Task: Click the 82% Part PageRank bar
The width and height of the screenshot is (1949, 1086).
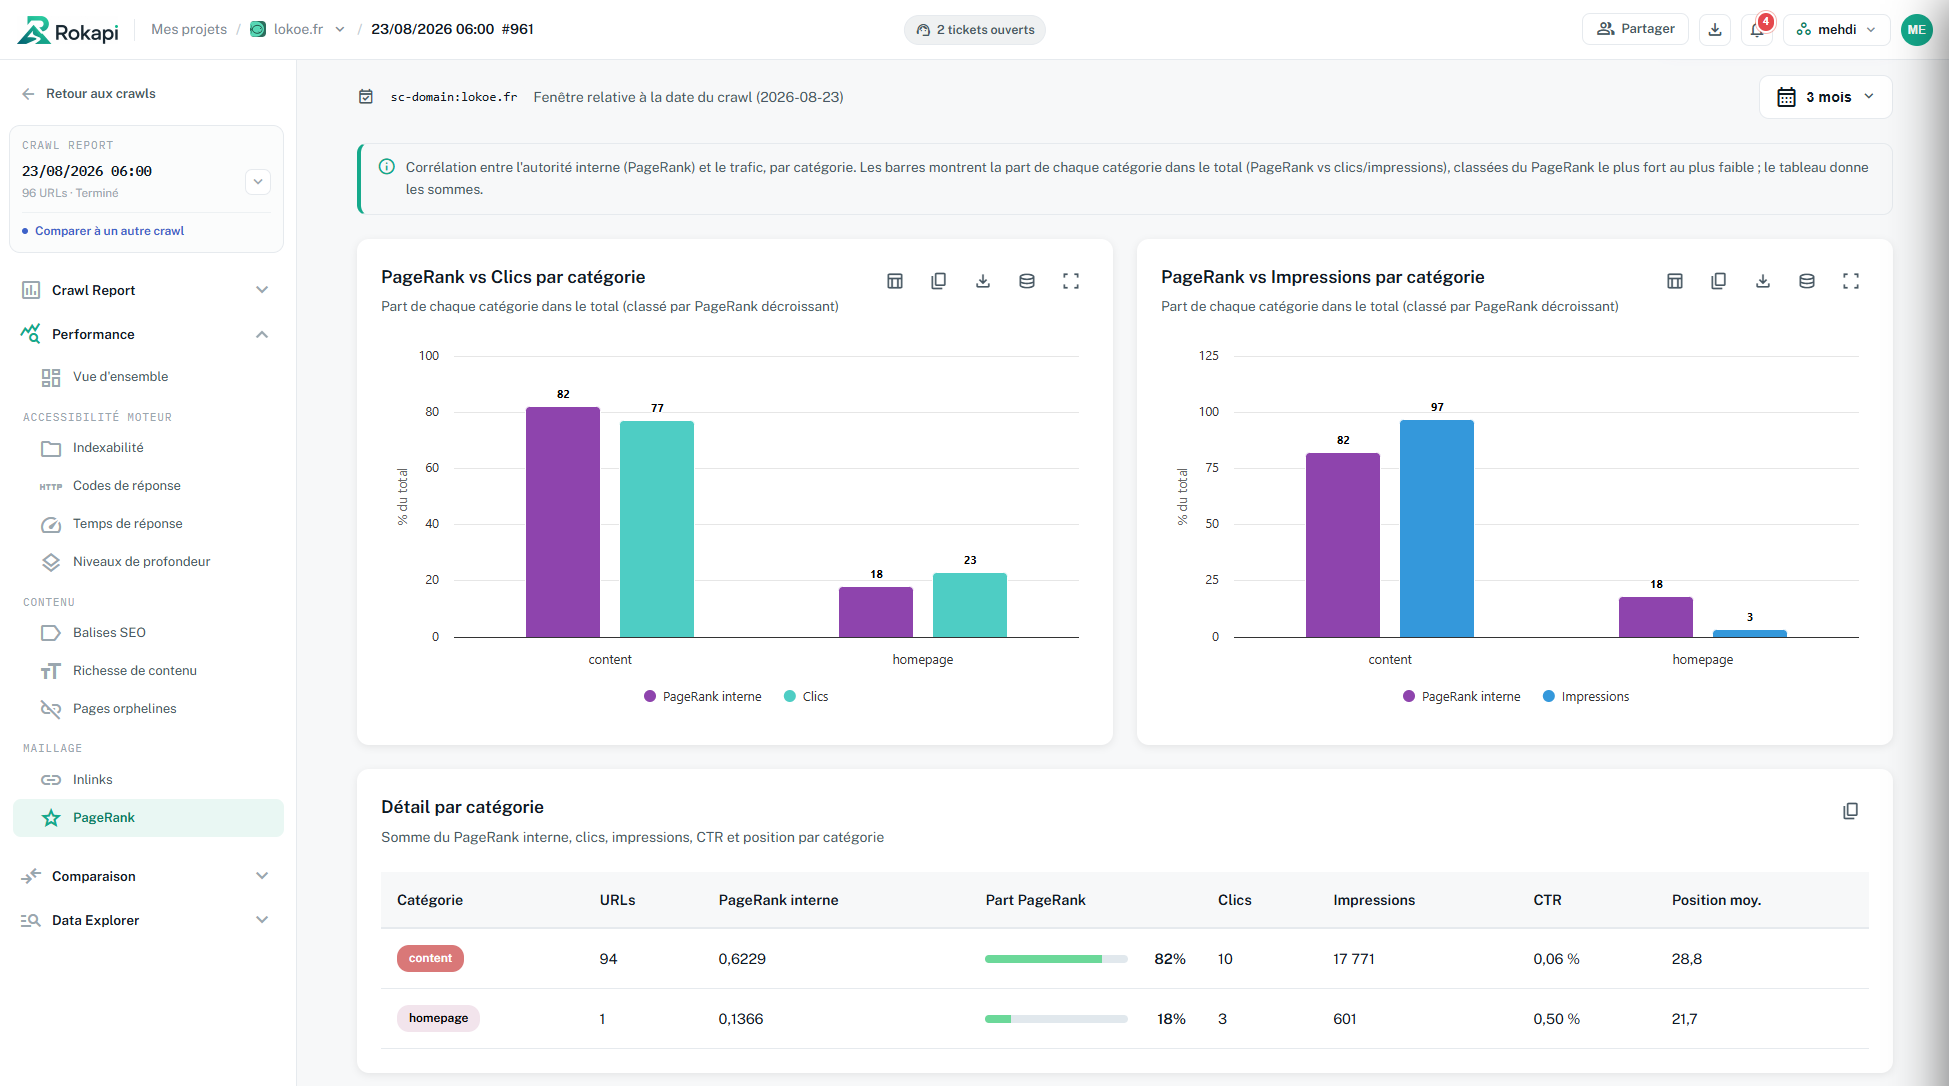Action: [x=1056, y=959]
